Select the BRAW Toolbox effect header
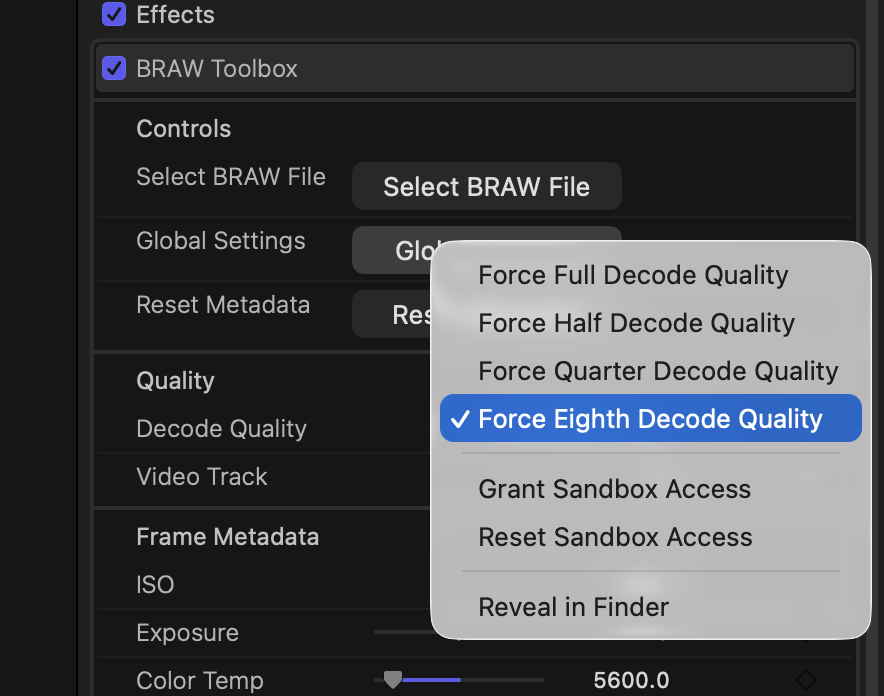 pos(217,69)
